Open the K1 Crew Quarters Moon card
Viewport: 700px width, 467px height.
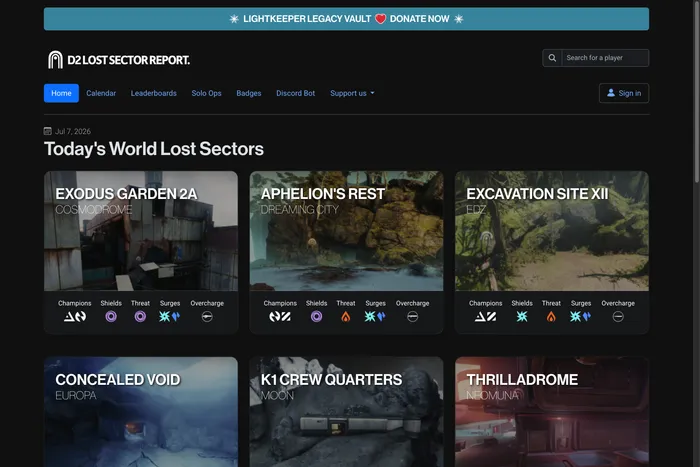coord(346,412)
